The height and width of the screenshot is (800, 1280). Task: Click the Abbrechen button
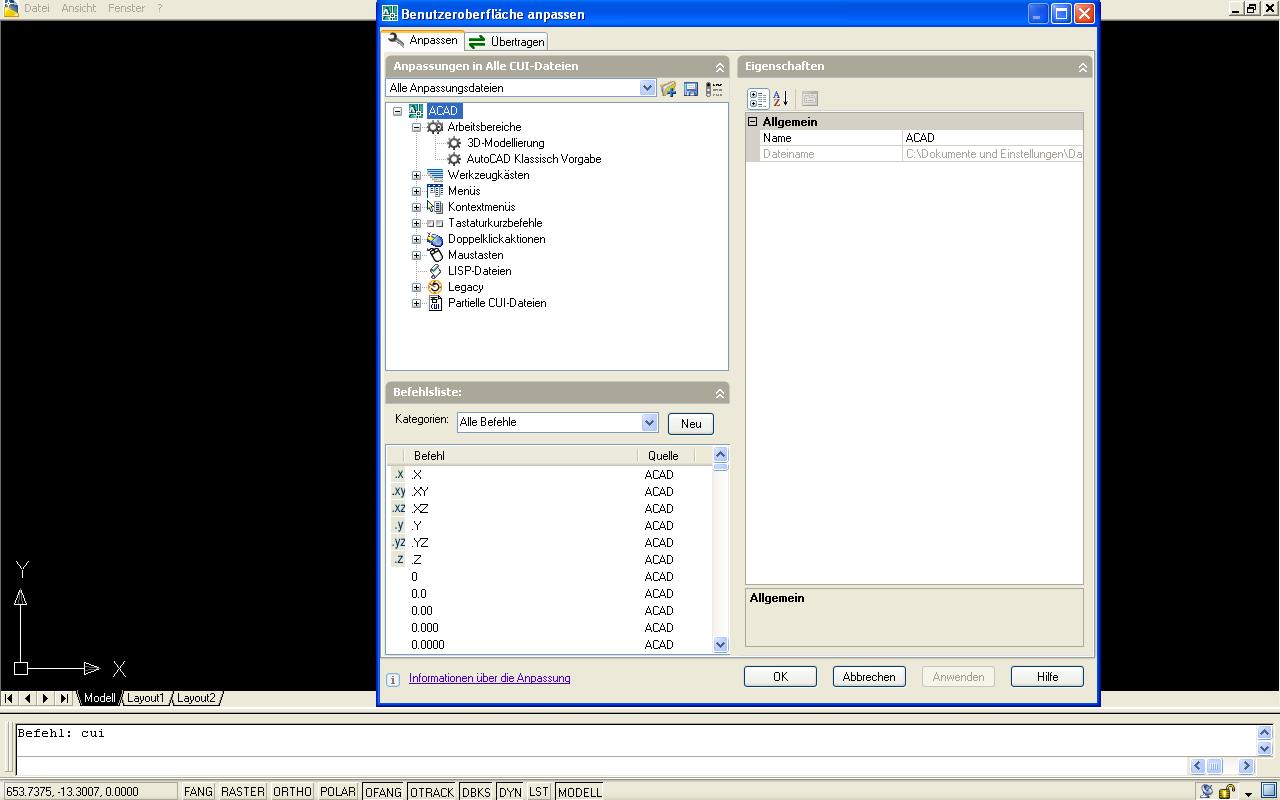(x=869, y=677)
